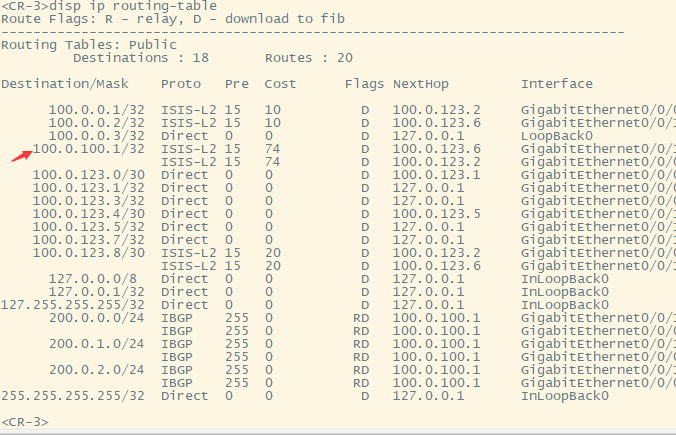Click the NextHop column header
This screenshot has width=676, height=435.
424,84
